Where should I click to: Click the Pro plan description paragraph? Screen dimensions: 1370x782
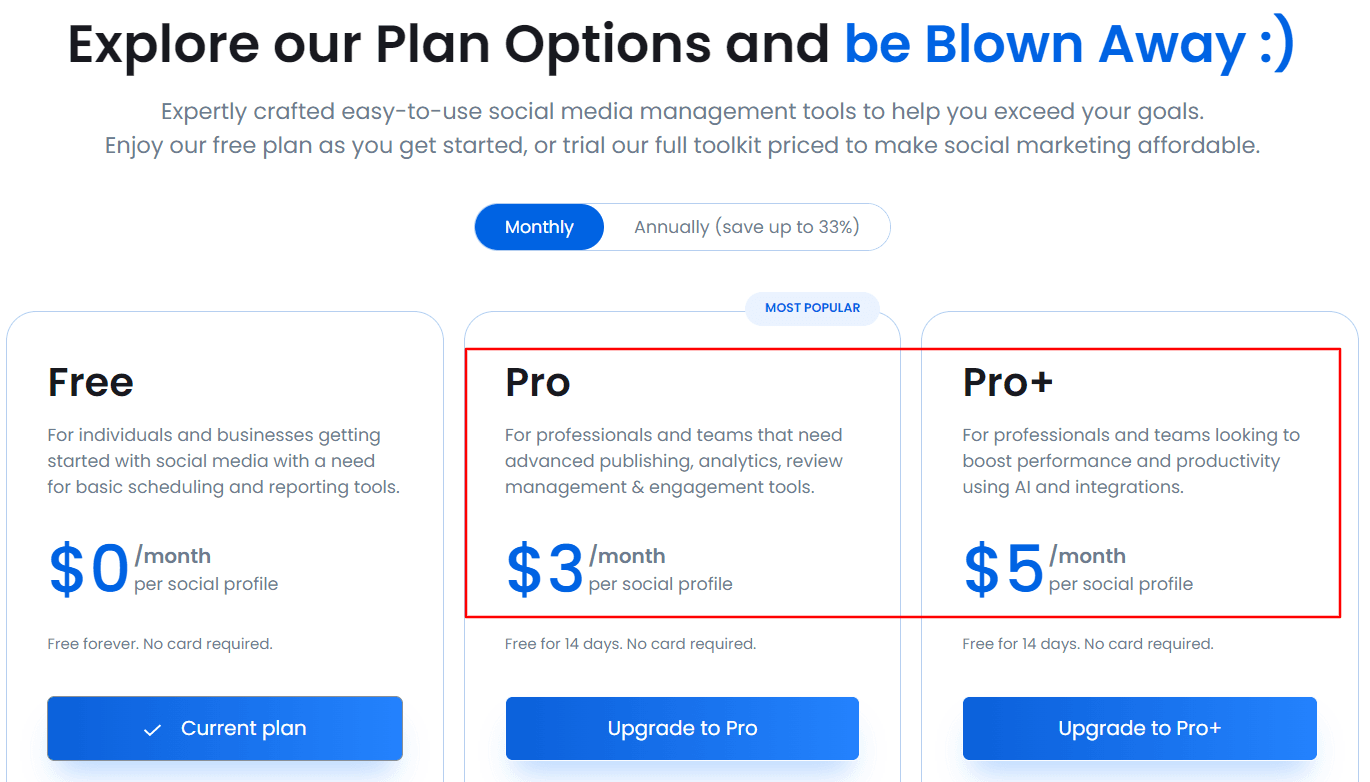673,461
